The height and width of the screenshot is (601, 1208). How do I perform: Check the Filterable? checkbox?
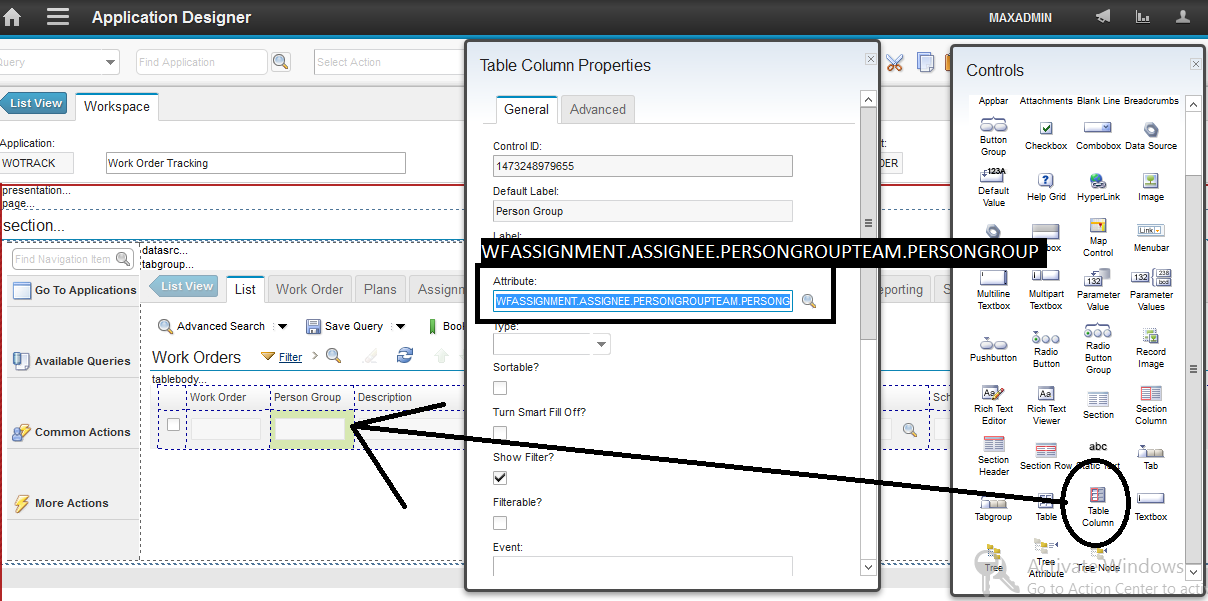[x=499, y=522]
